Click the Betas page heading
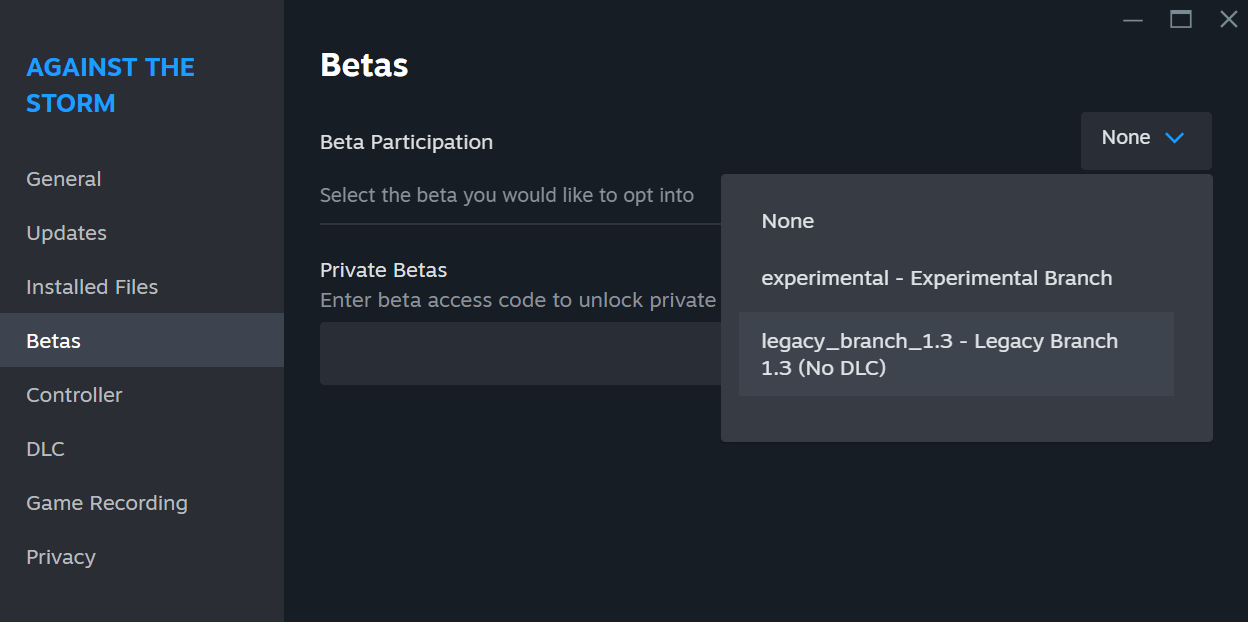Image resolution: width=1248 pixels, height=622 pixels. pos(364,65)
